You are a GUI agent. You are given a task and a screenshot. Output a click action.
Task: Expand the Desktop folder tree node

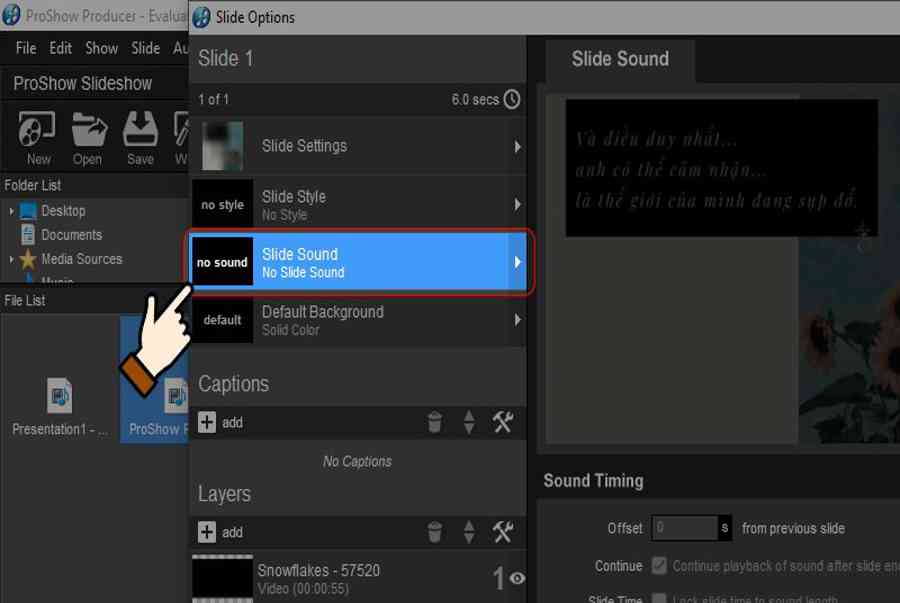point(11,211)
